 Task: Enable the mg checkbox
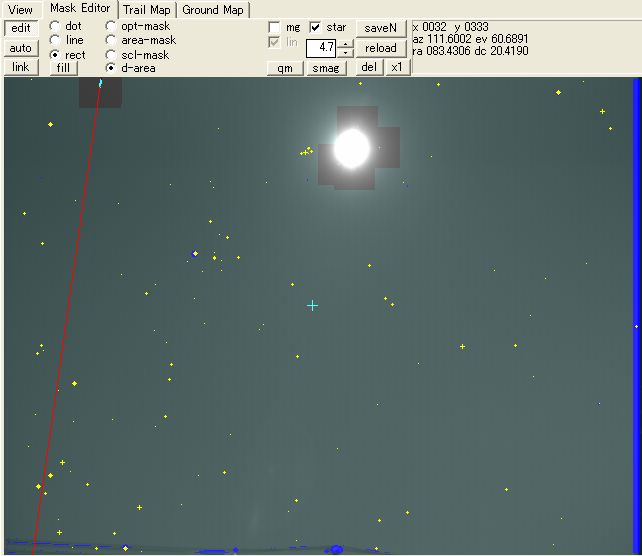pyautogui.click(x=275, y=27)
